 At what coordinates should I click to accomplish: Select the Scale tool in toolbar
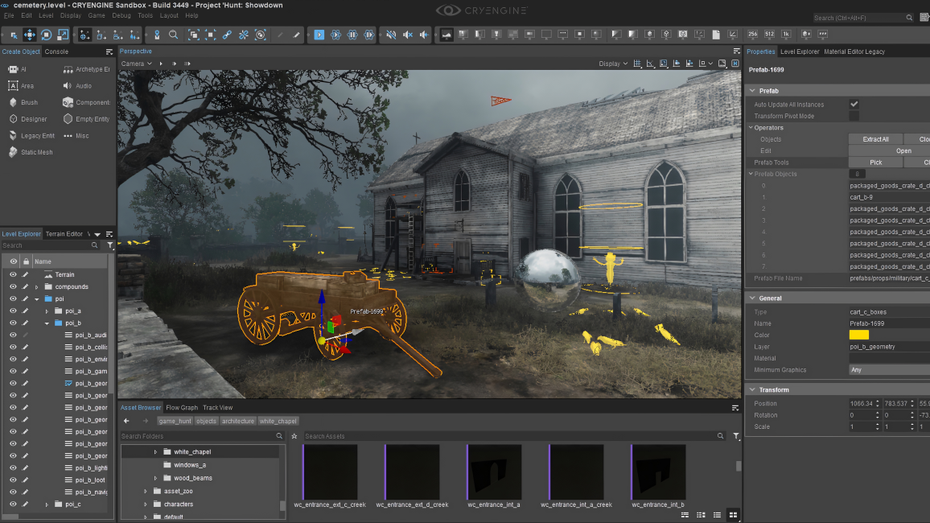pos(62,35)
